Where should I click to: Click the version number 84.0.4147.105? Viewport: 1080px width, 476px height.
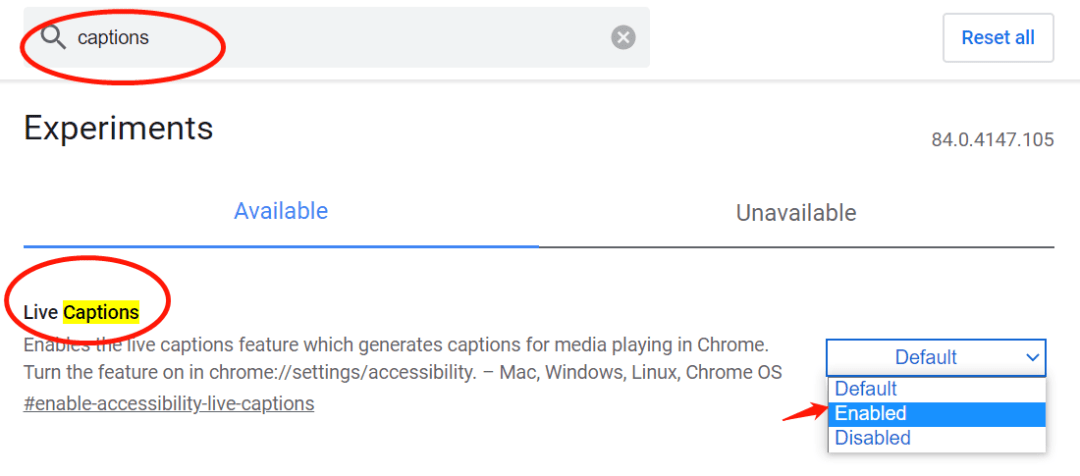point(992,140)
